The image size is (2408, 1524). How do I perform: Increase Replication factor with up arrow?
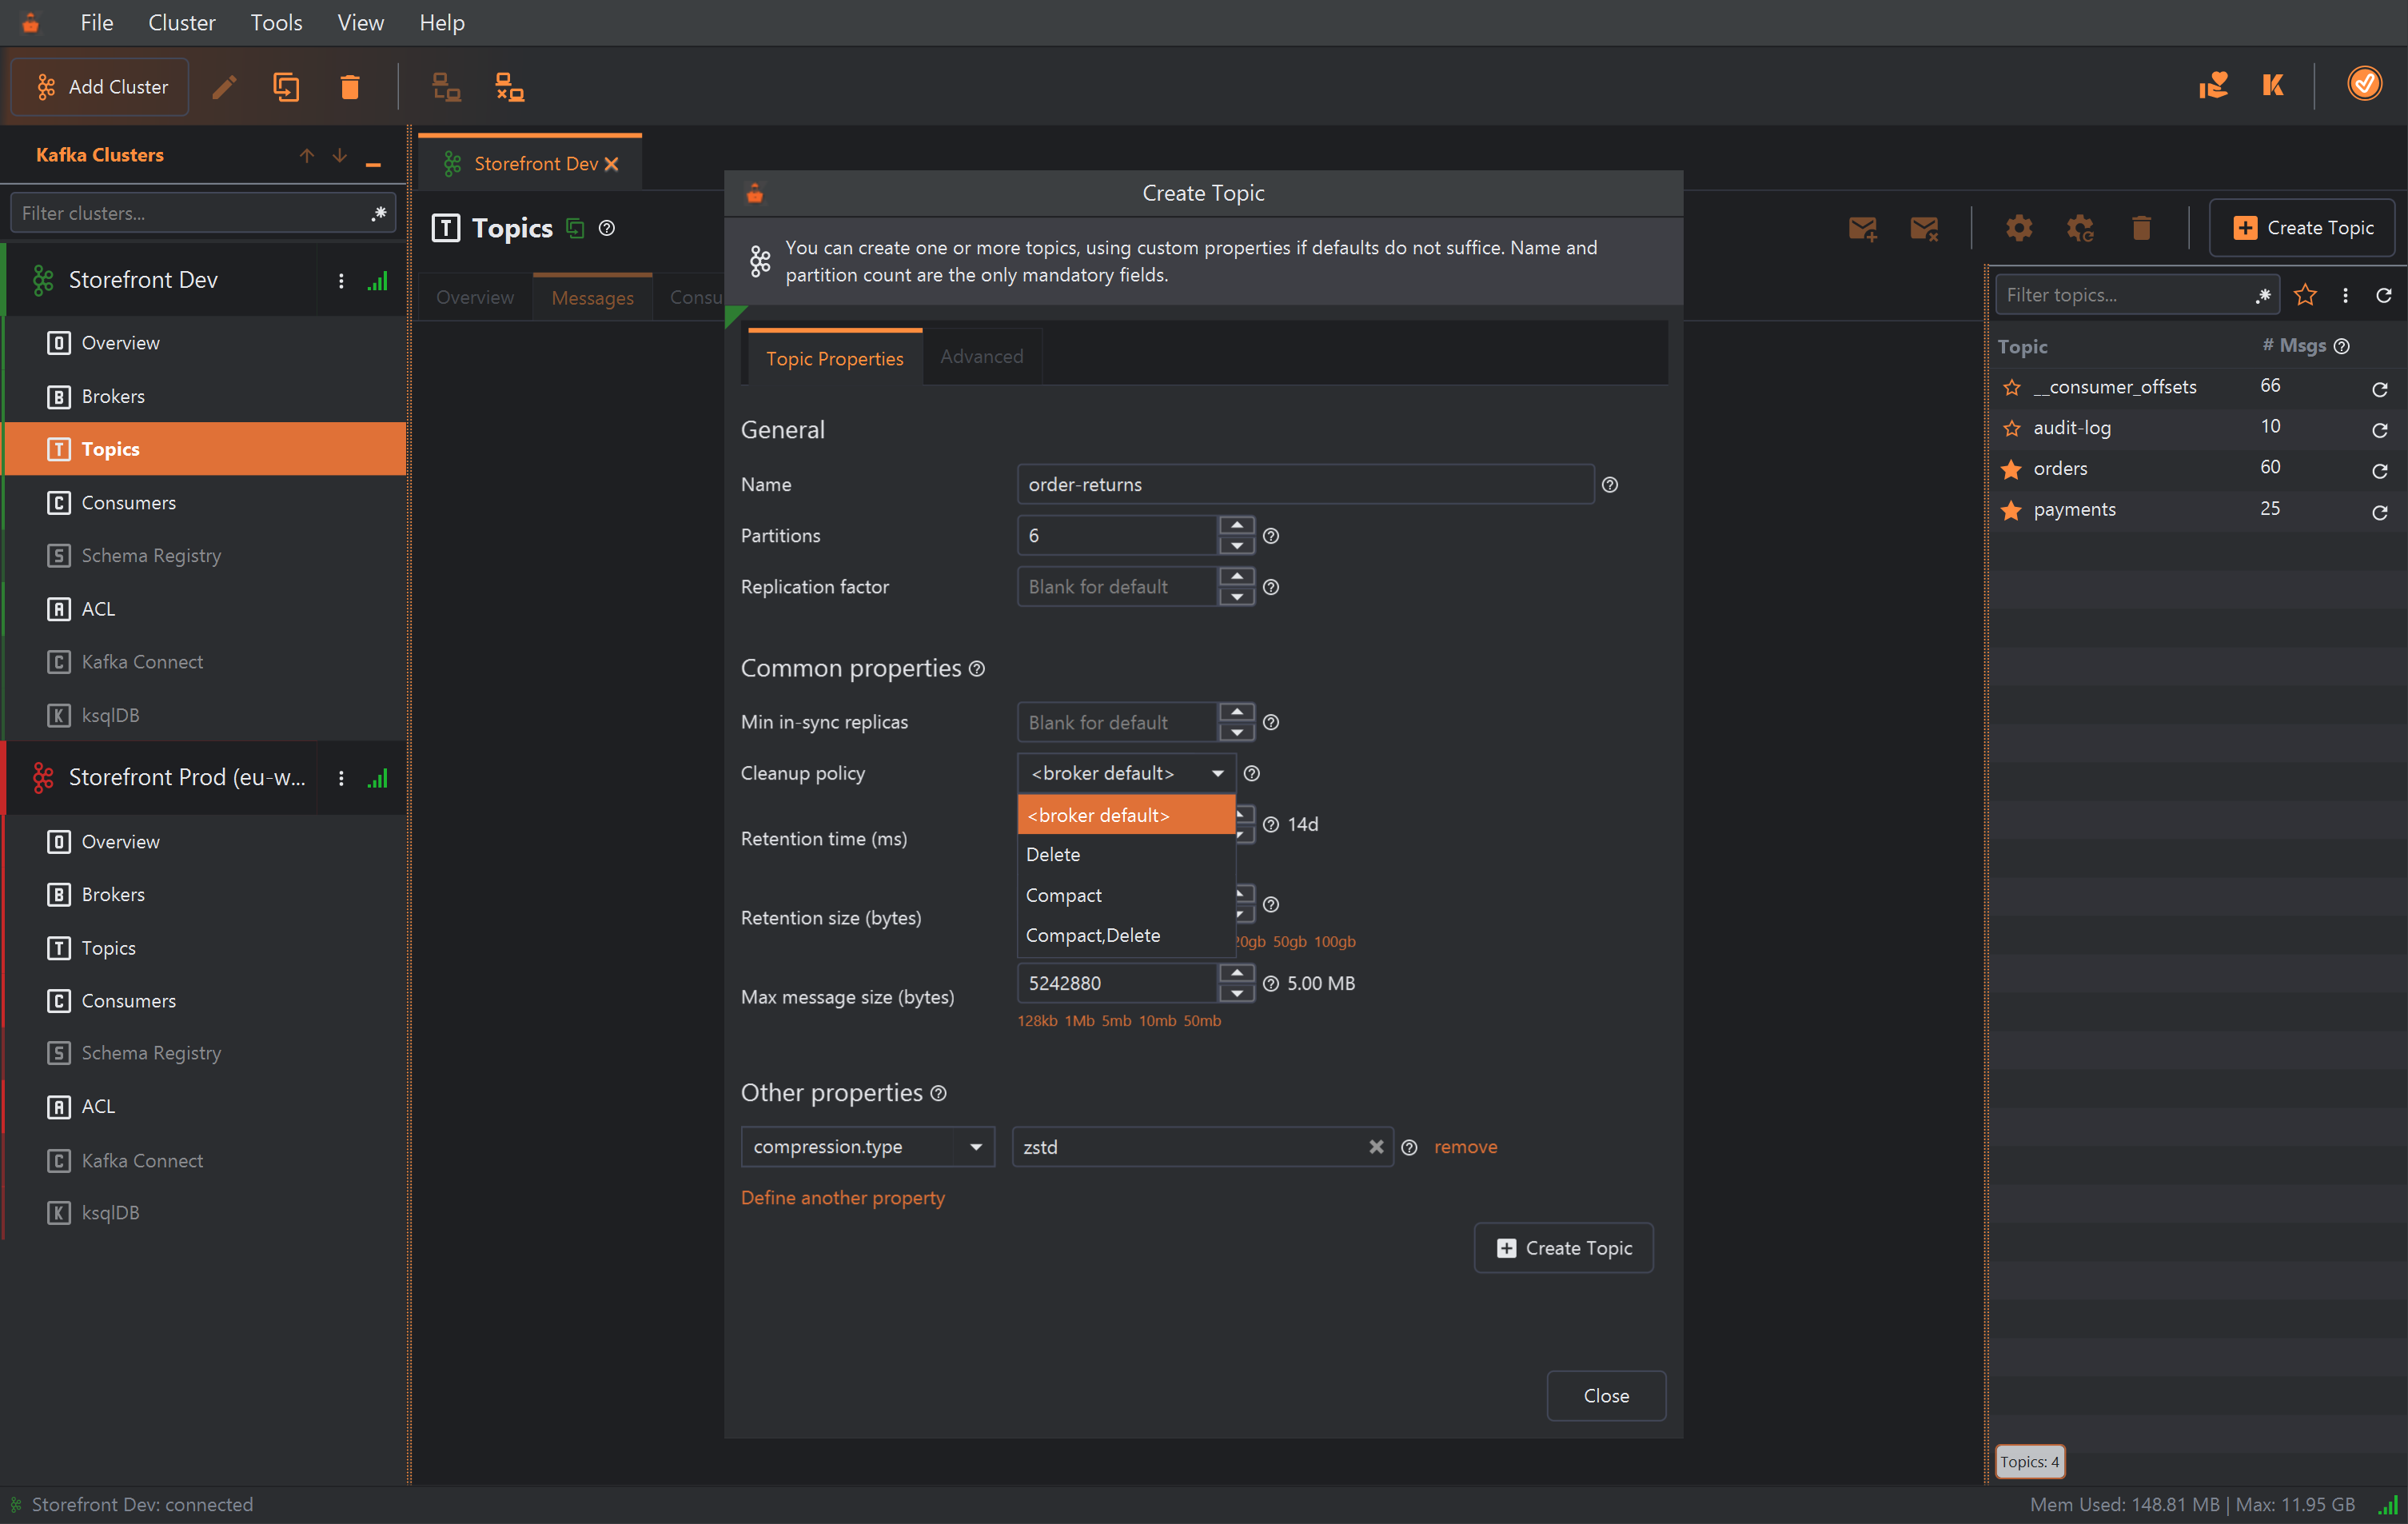tap(1237, 577)
